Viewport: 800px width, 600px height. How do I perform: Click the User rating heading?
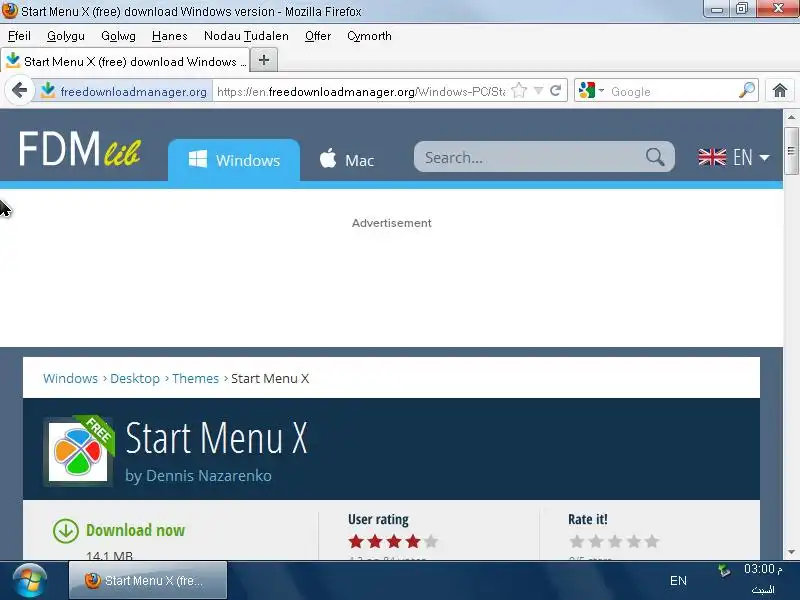[x=378, y=519]
